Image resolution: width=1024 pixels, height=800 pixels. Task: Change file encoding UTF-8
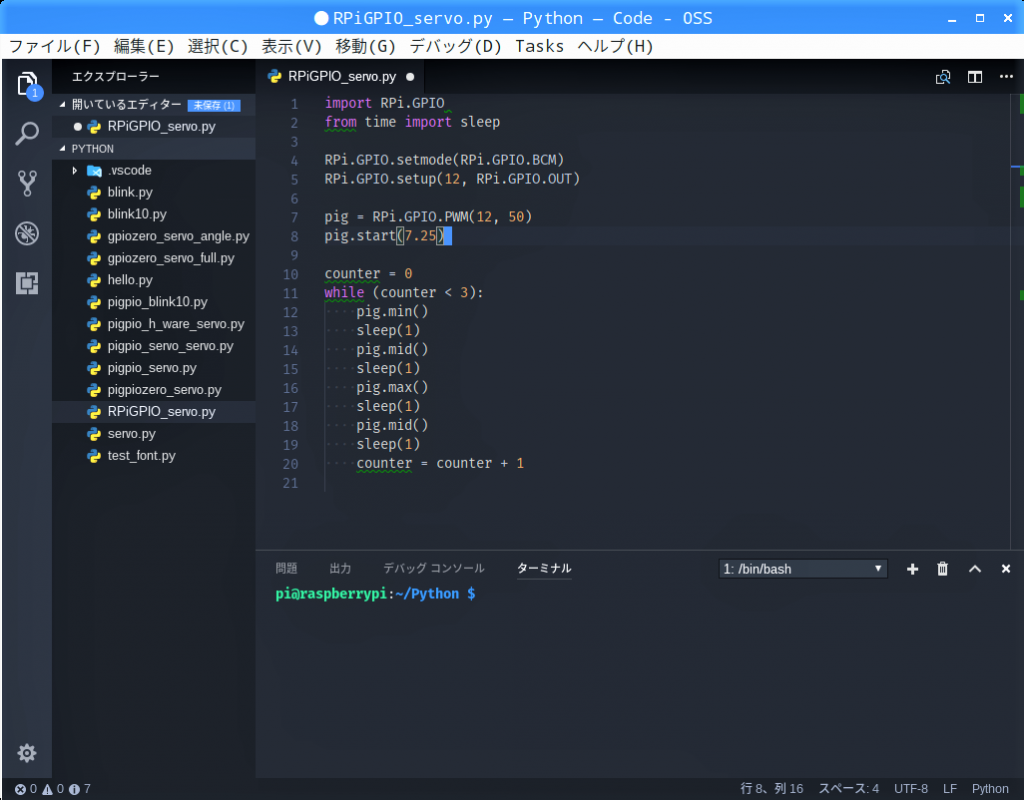(910, 789)
